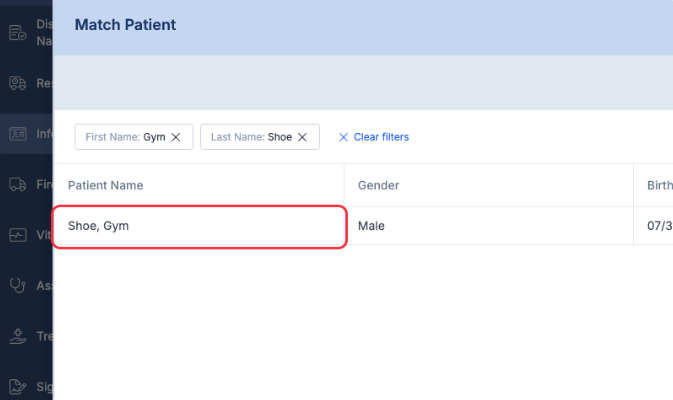The image size is (673, 400).
Task: Open the signature pen icon in the sidebar
Action: (x=18, y=386)
